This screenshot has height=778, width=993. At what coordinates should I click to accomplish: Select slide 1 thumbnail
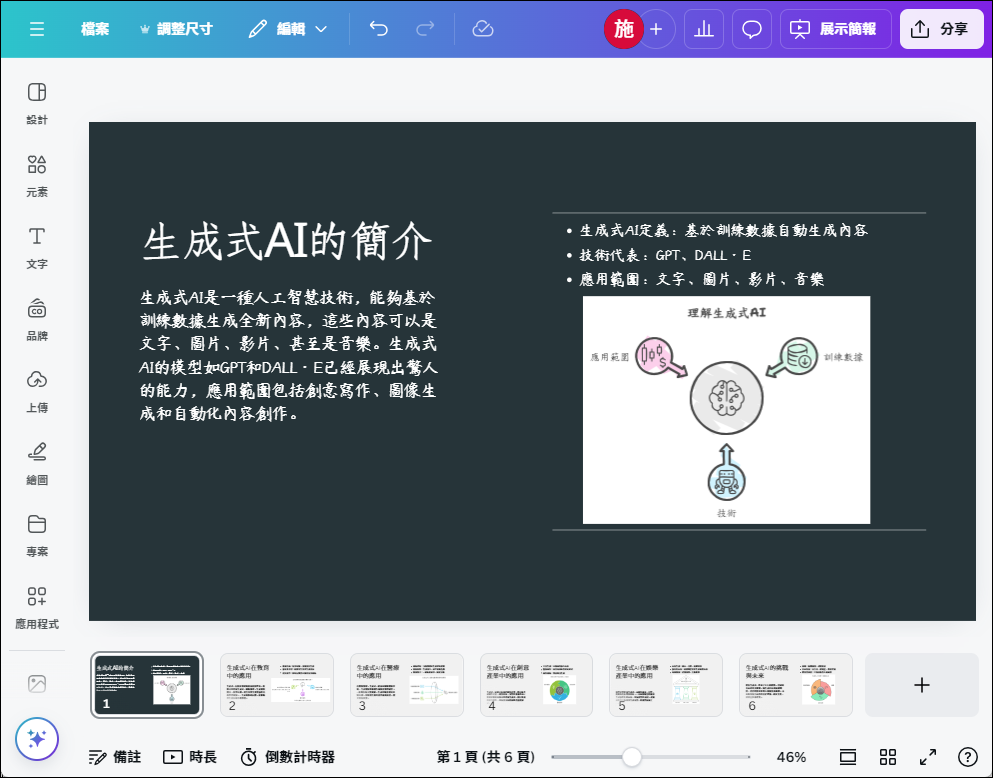(x=147, y=685)
